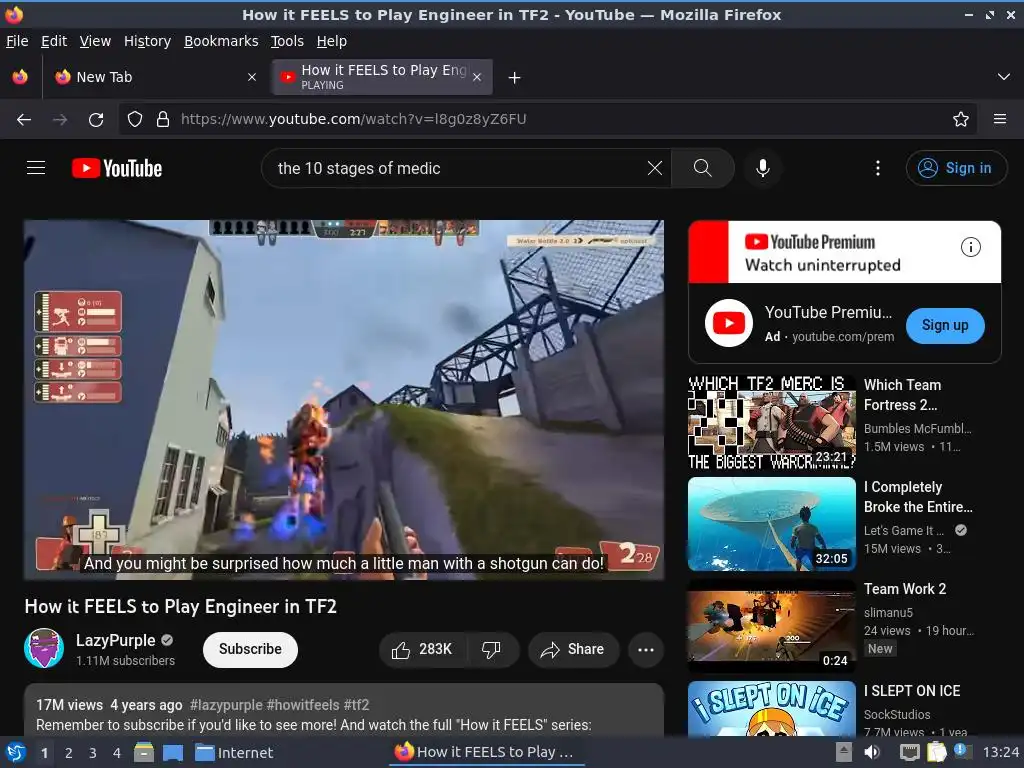Clear the YouTube search box text
This screenshot has height=768, width=1024.
654,168
